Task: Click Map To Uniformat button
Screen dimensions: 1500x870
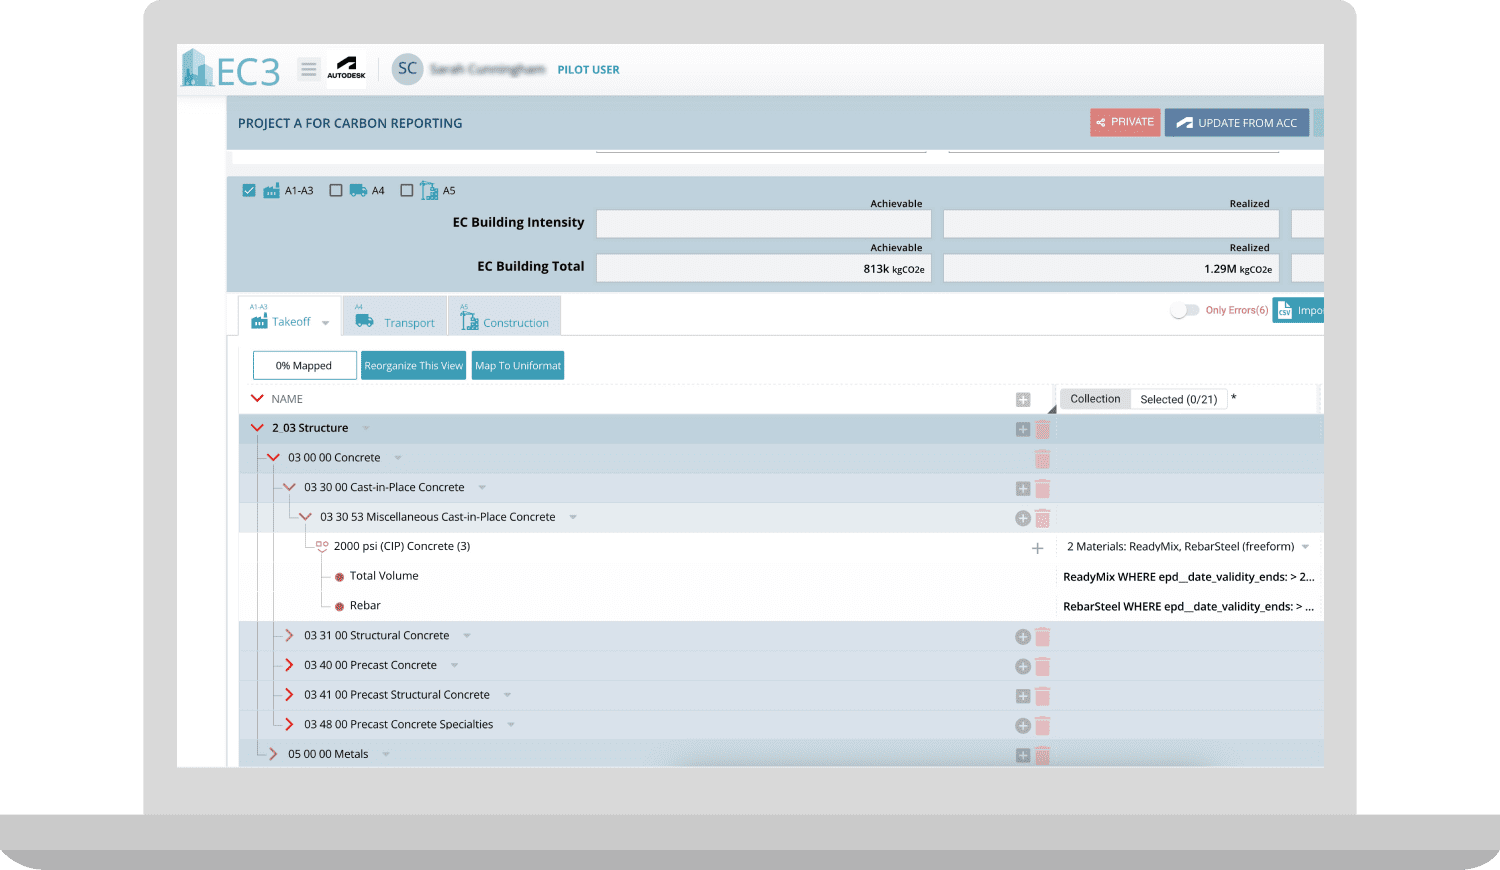Action: coord(518,366)
